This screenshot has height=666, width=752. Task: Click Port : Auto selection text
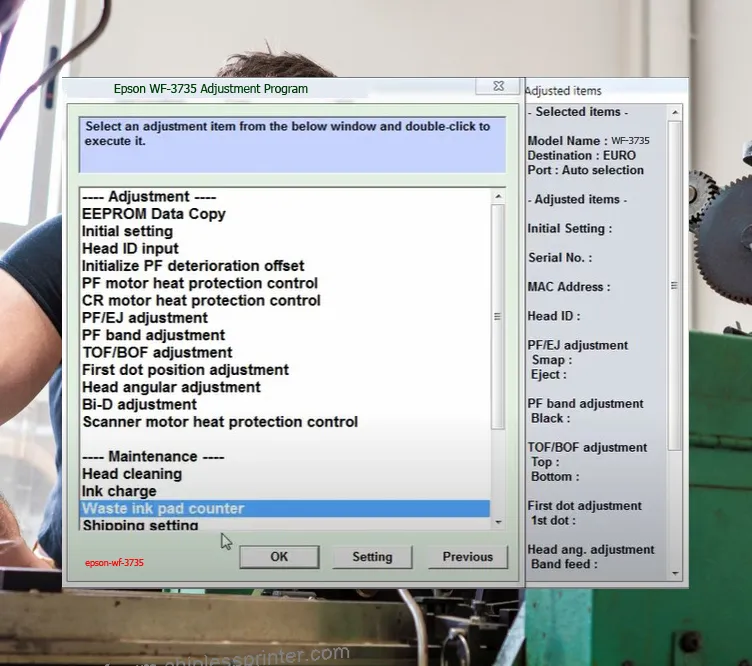(x=585, y=170)
